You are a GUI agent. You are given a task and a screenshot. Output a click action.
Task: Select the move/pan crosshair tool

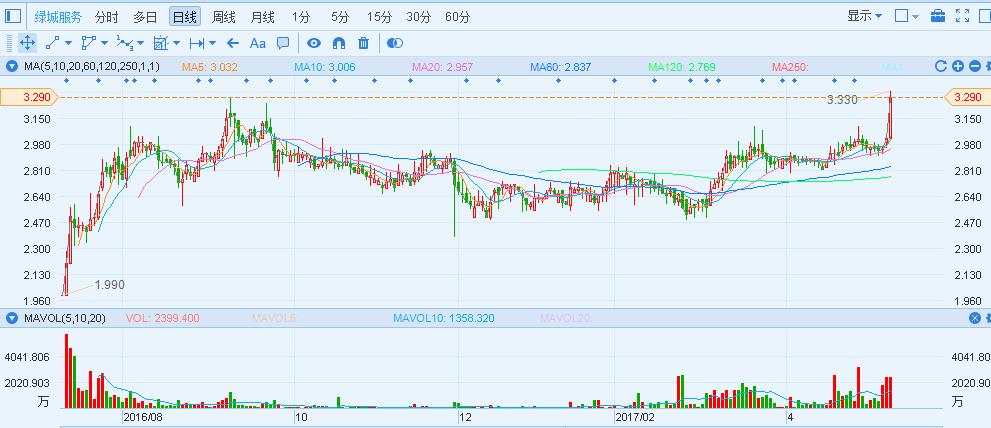[27, 43]
